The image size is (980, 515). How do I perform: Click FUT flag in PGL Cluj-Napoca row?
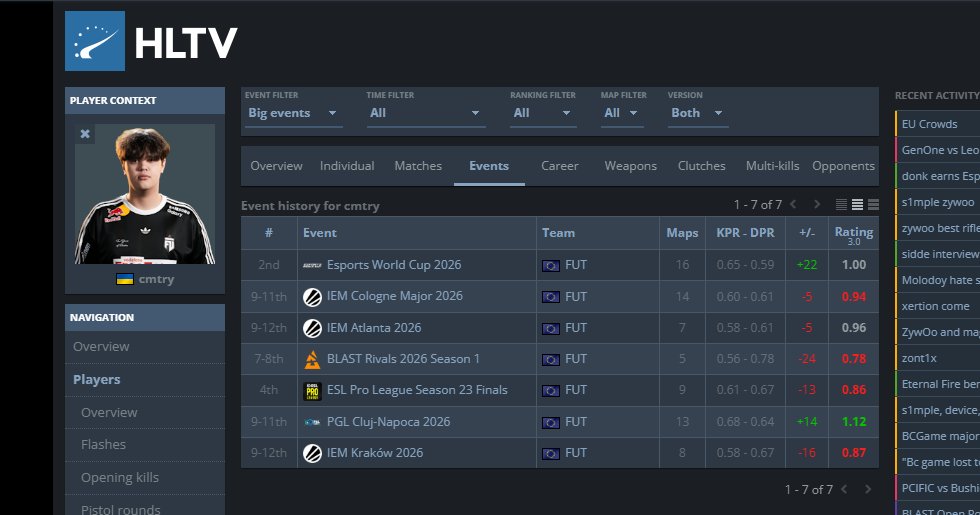[551, 422]
